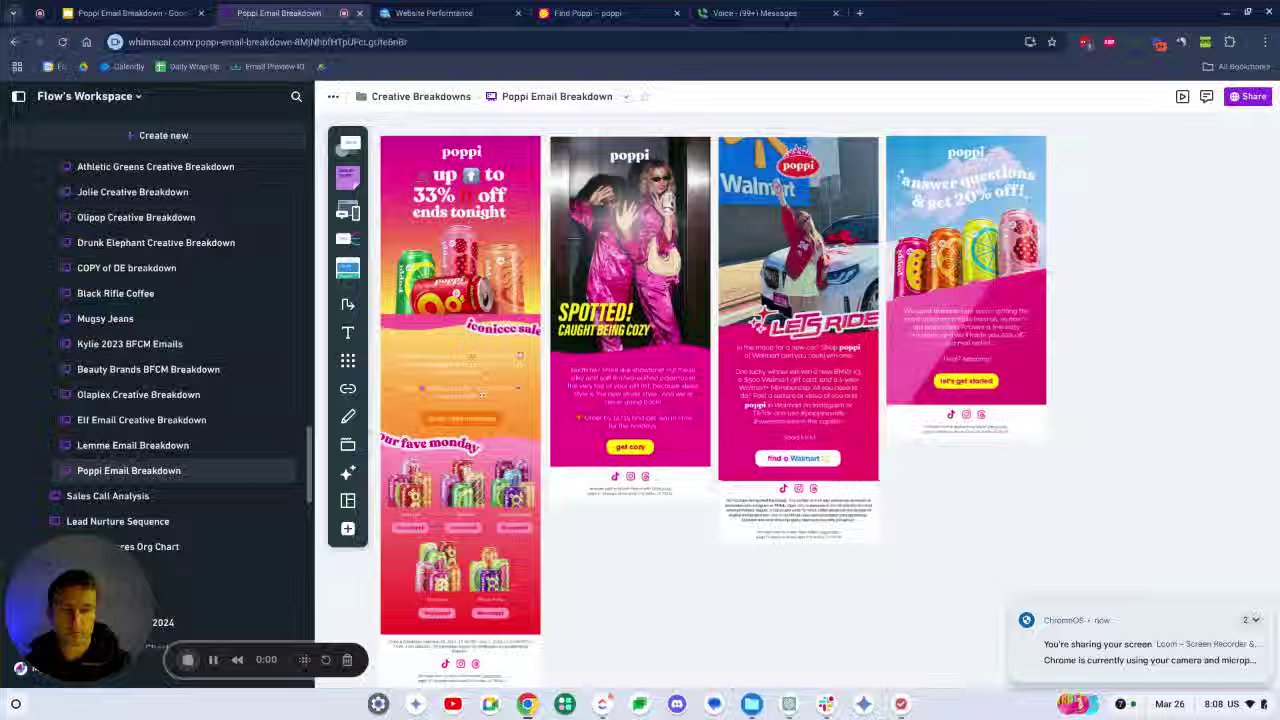The image size is (1280, 720).
Task: Start presentation mode icon
Action: coord(1182,96)
